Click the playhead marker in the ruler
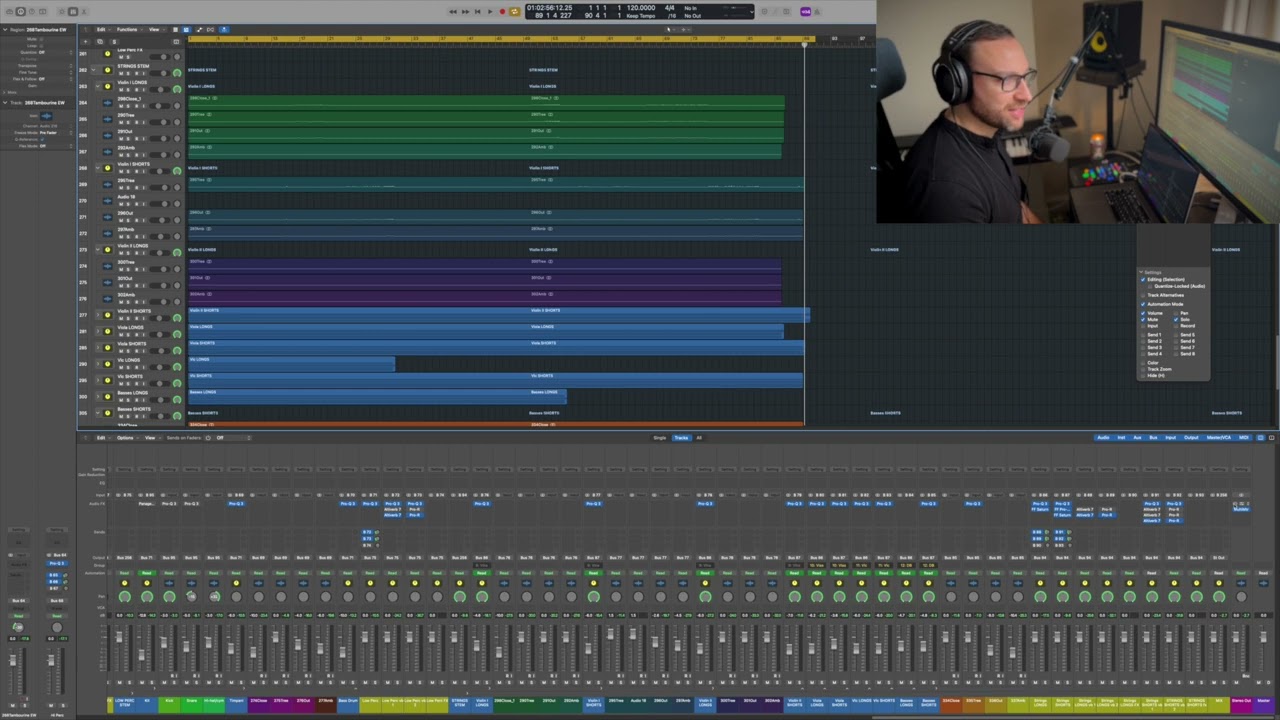Viewport: 1280px width, 720px height. pos(805,44)
